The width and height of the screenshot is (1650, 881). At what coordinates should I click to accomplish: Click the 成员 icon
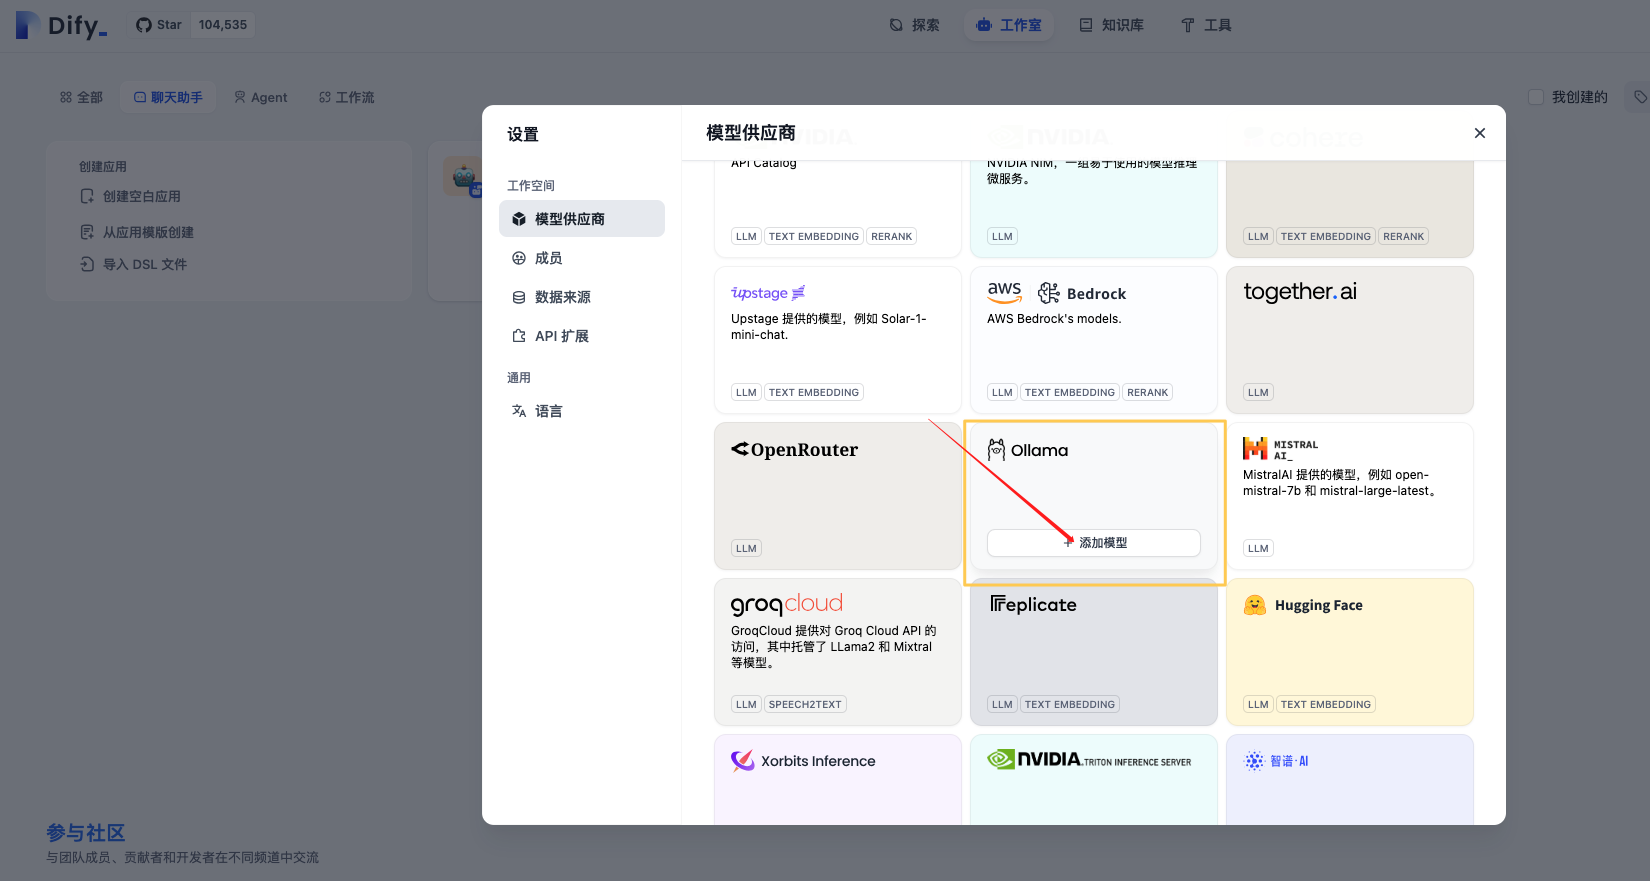click(519, 258)
